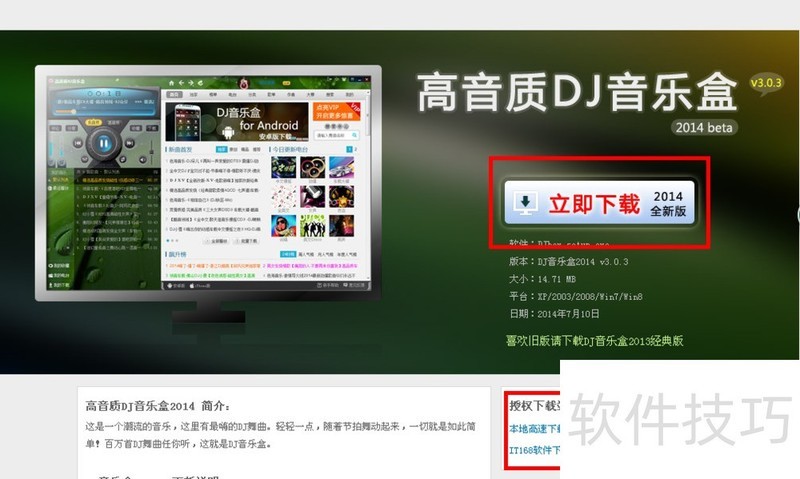Click the dancing silhouettes thumbnail in preview
This screenshot has width=800, height=479.
pyautogui.click(x=312, y=225)
